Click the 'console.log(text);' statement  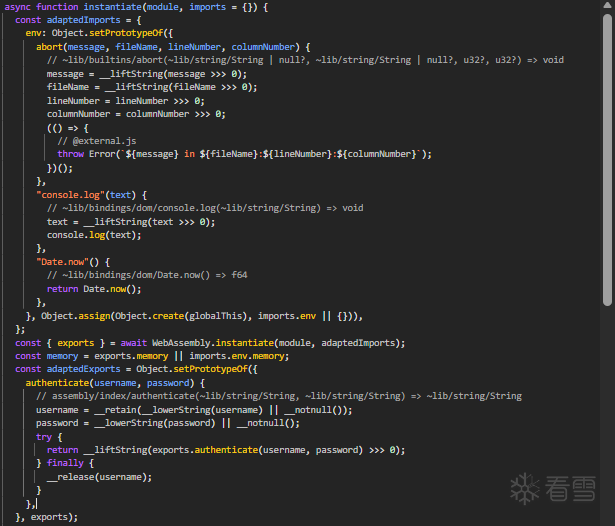94,235
